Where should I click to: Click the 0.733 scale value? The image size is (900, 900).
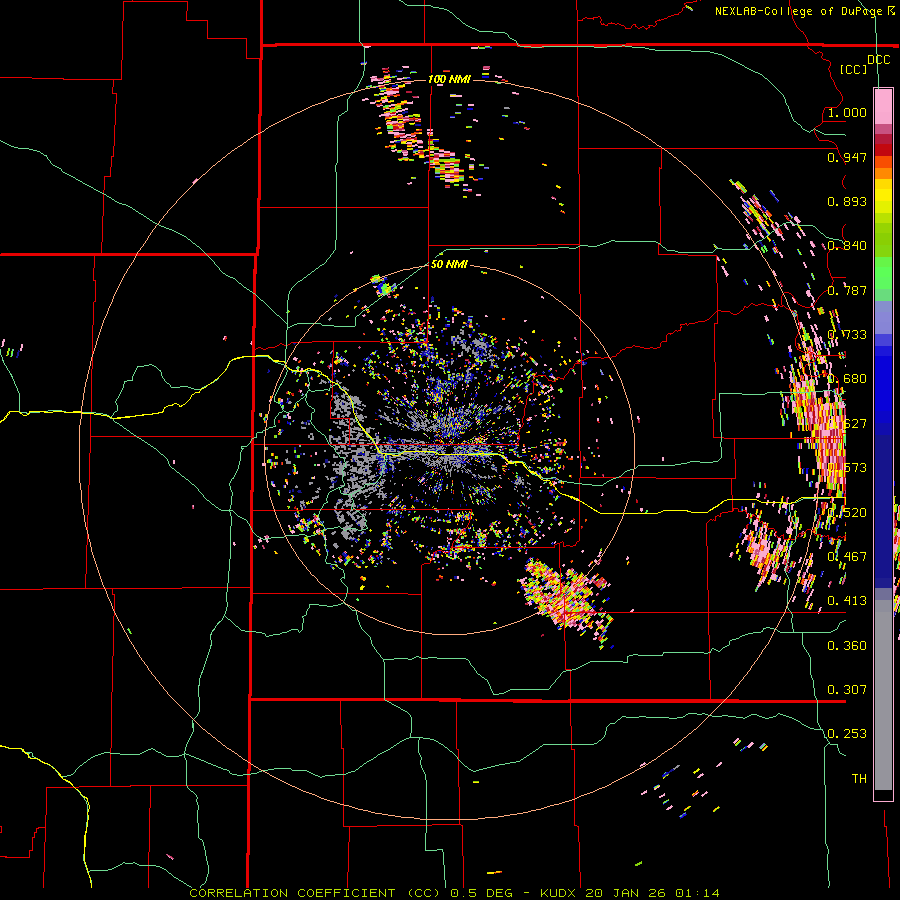click(847, 334)
